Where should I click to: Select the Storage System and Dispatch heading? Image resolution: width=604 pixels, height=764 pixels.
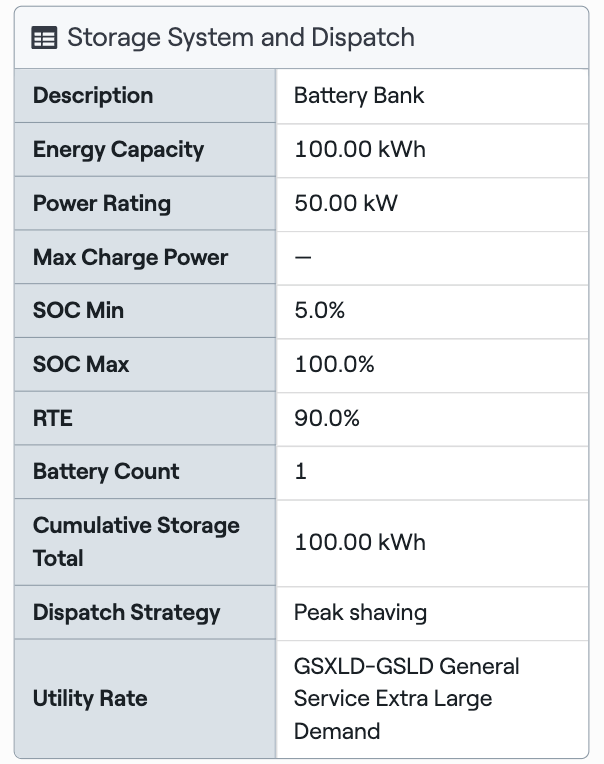(241, 38)
